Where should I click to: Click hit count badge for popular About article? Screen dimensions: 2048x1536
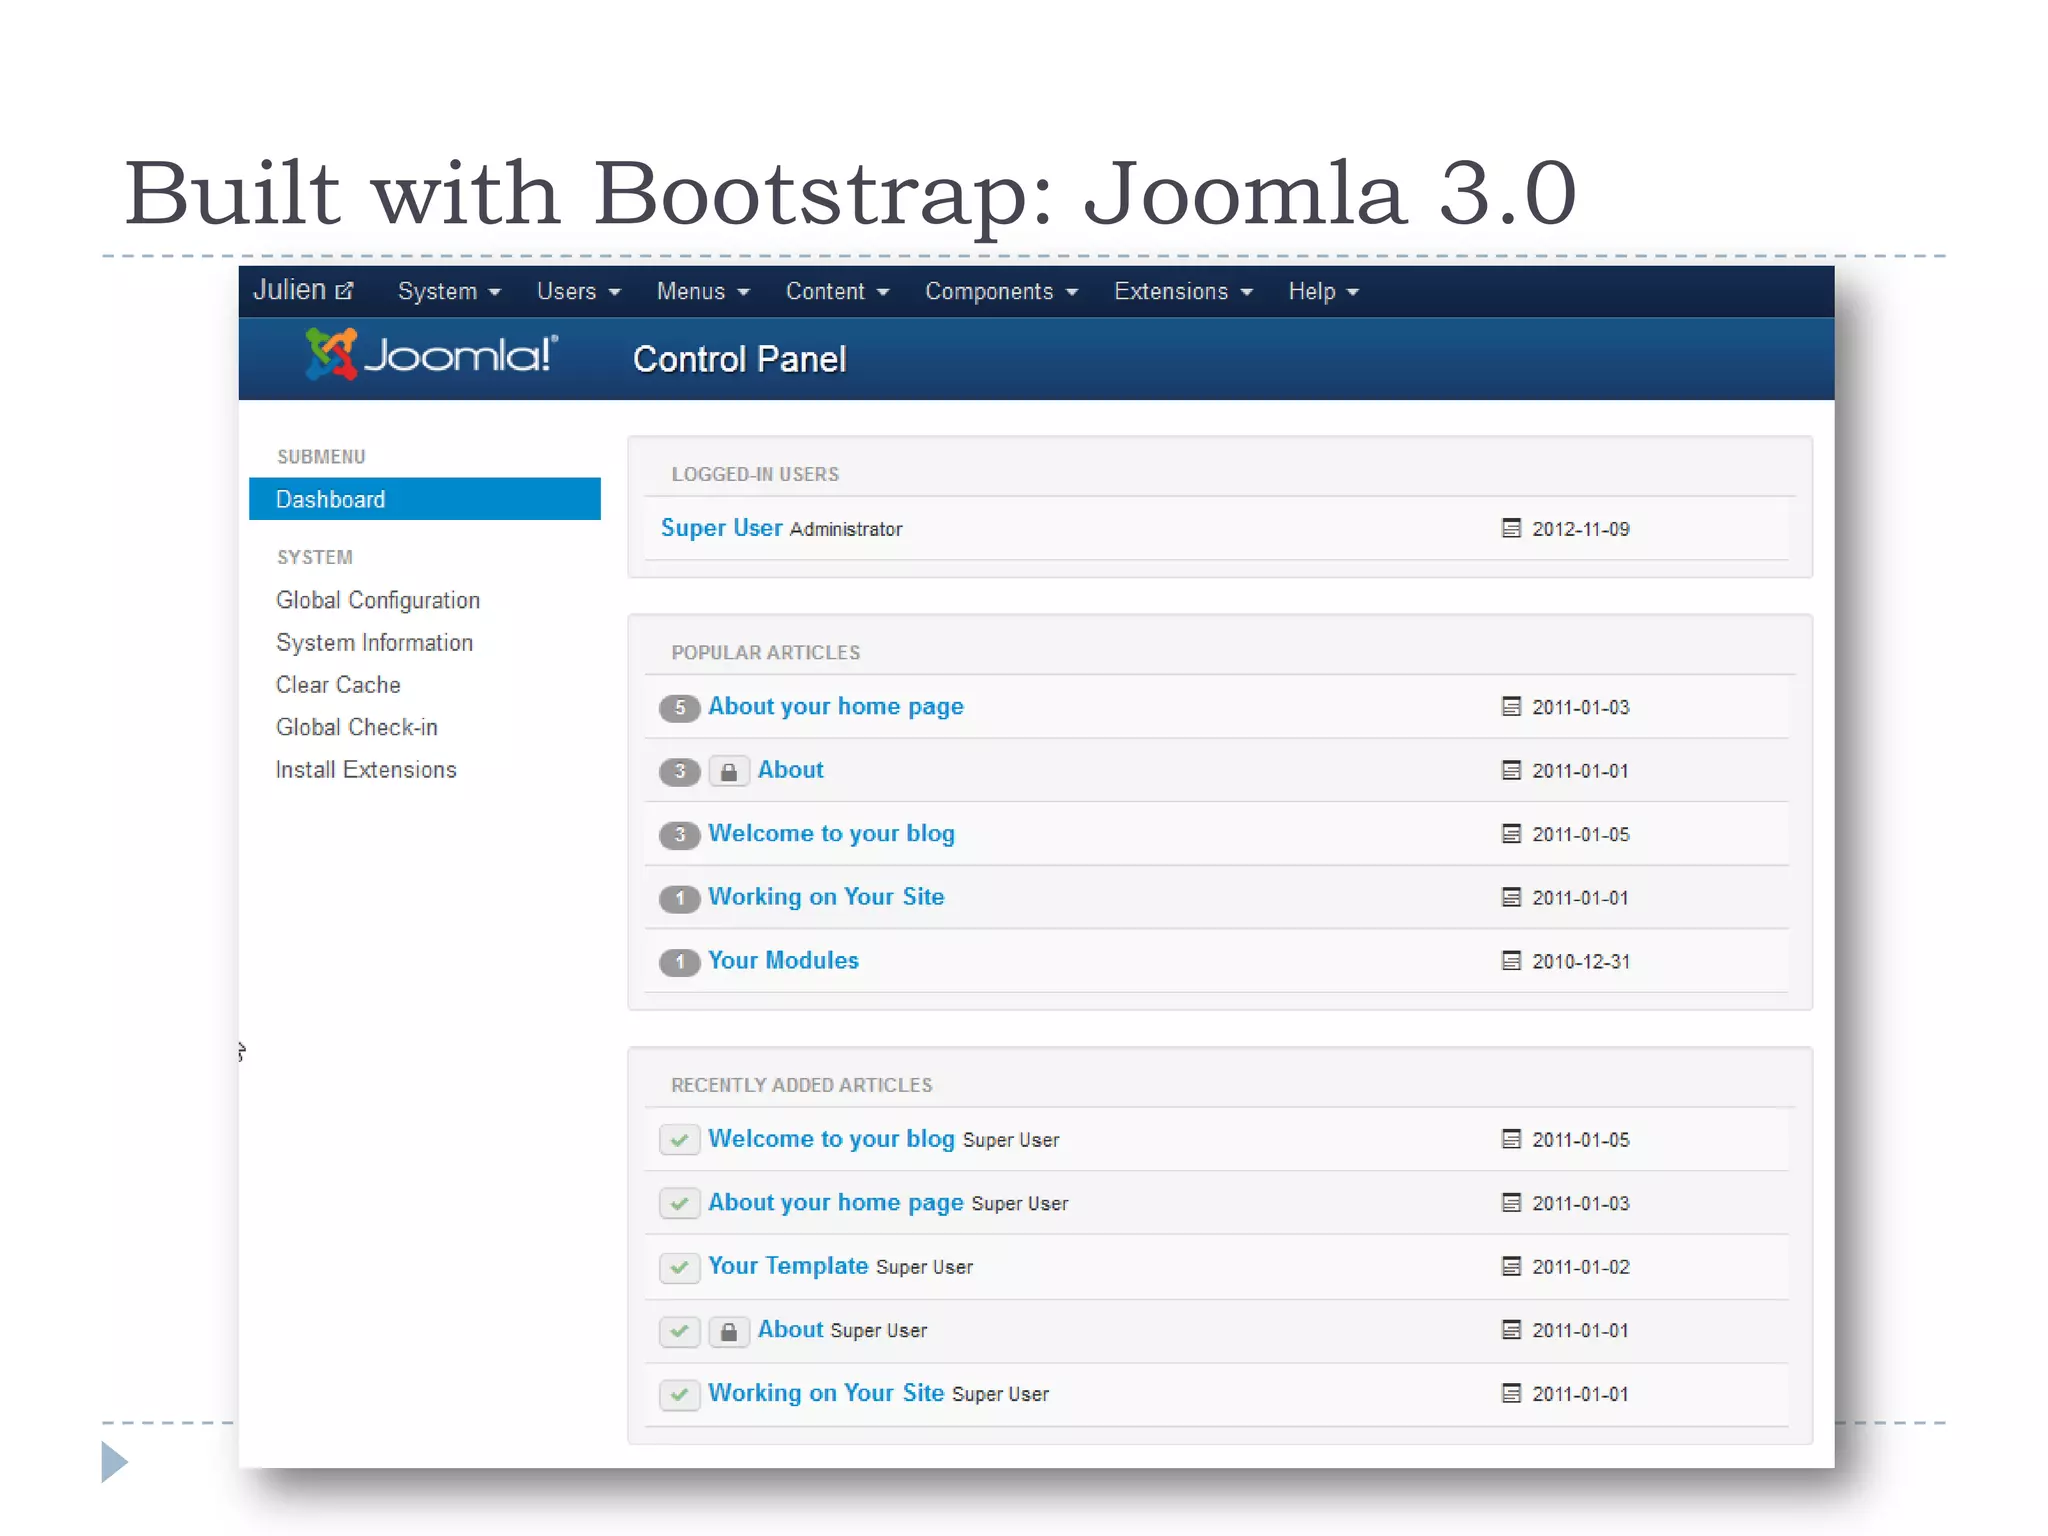(680, 771)
